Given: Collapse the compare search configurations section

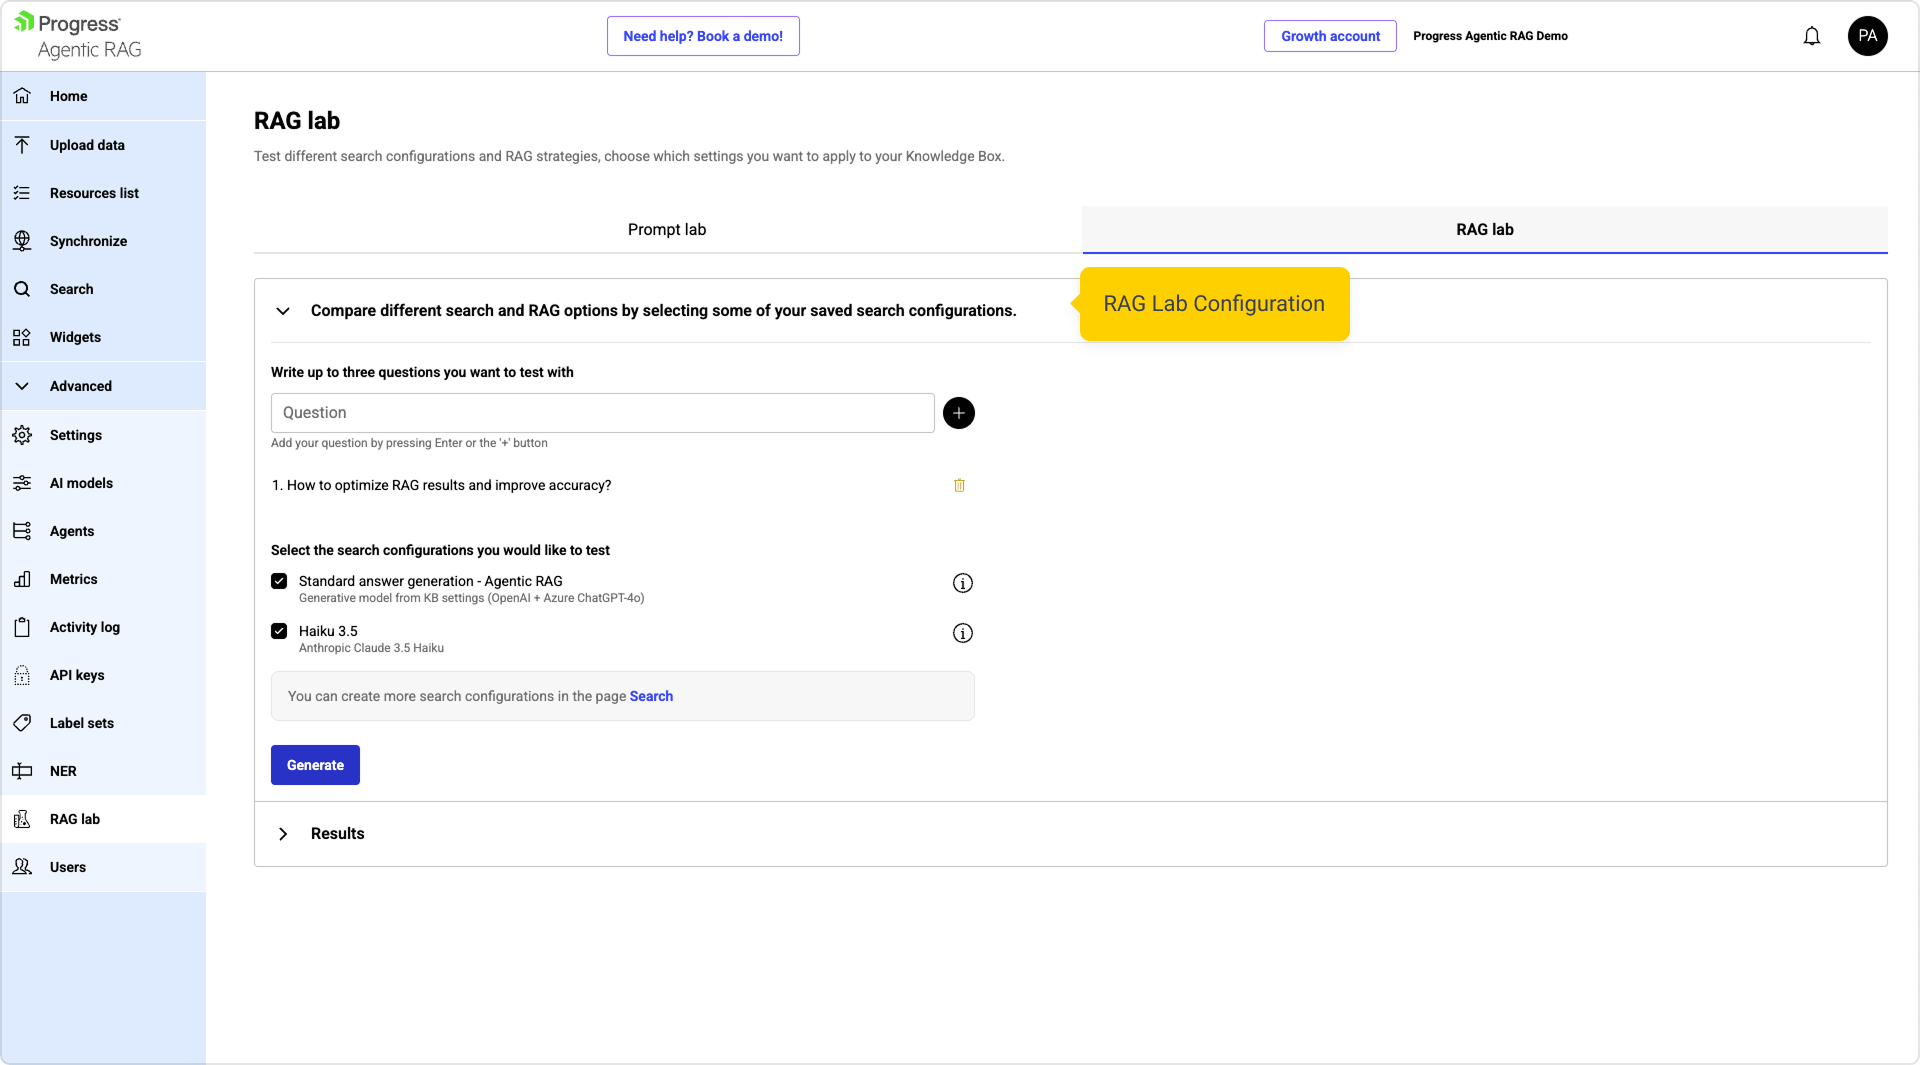Looking at the screenshot, I should coord(283,311).
